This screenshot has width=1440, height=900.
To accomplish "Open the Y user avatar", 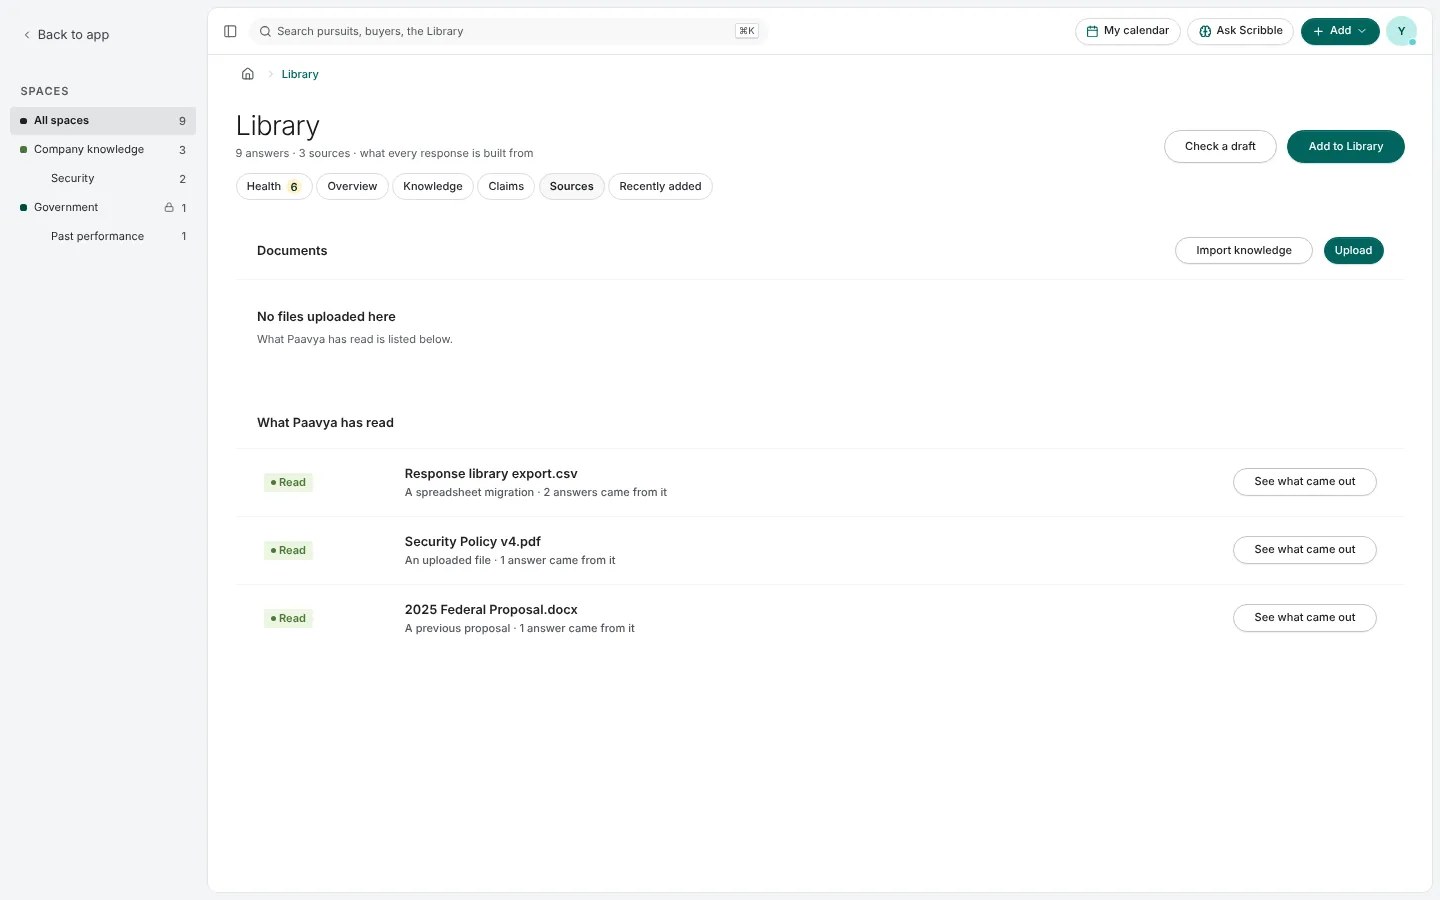I will 1401,31.
